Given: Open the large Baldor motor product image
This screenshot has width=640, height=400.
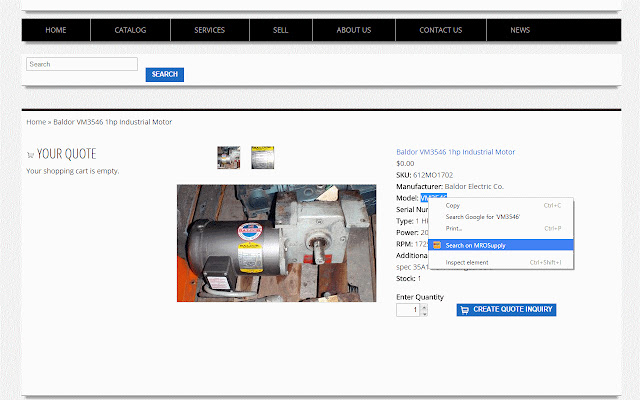Looking at the screenshot, I should [x=277, y=243].
